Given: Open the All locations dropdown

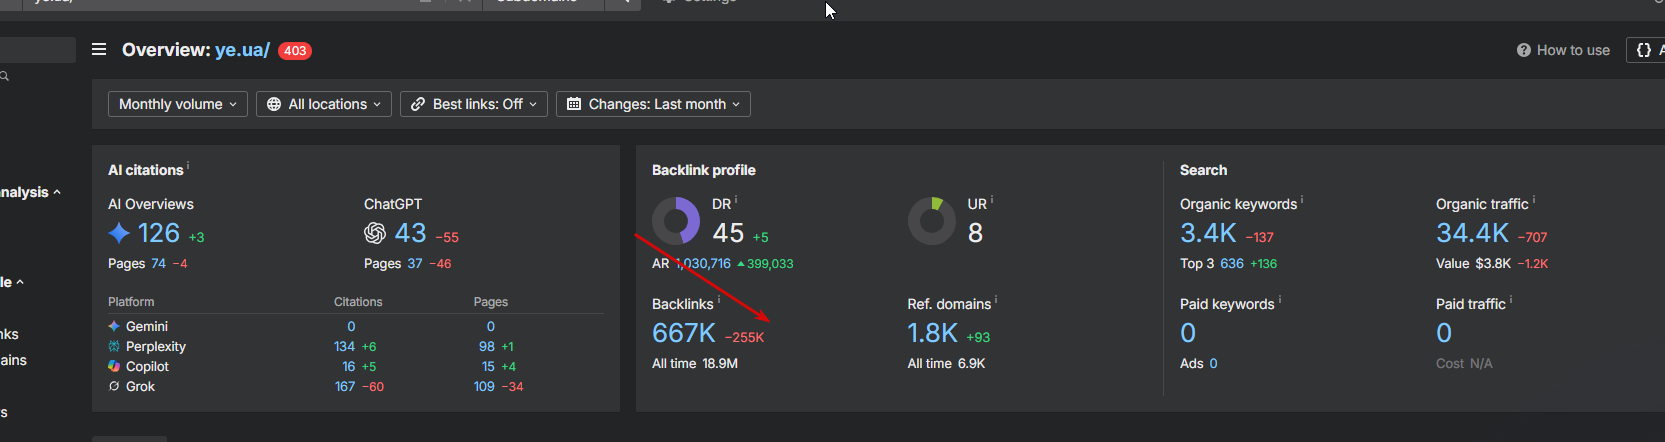Looking at the screenshot, I should [324, 104].
